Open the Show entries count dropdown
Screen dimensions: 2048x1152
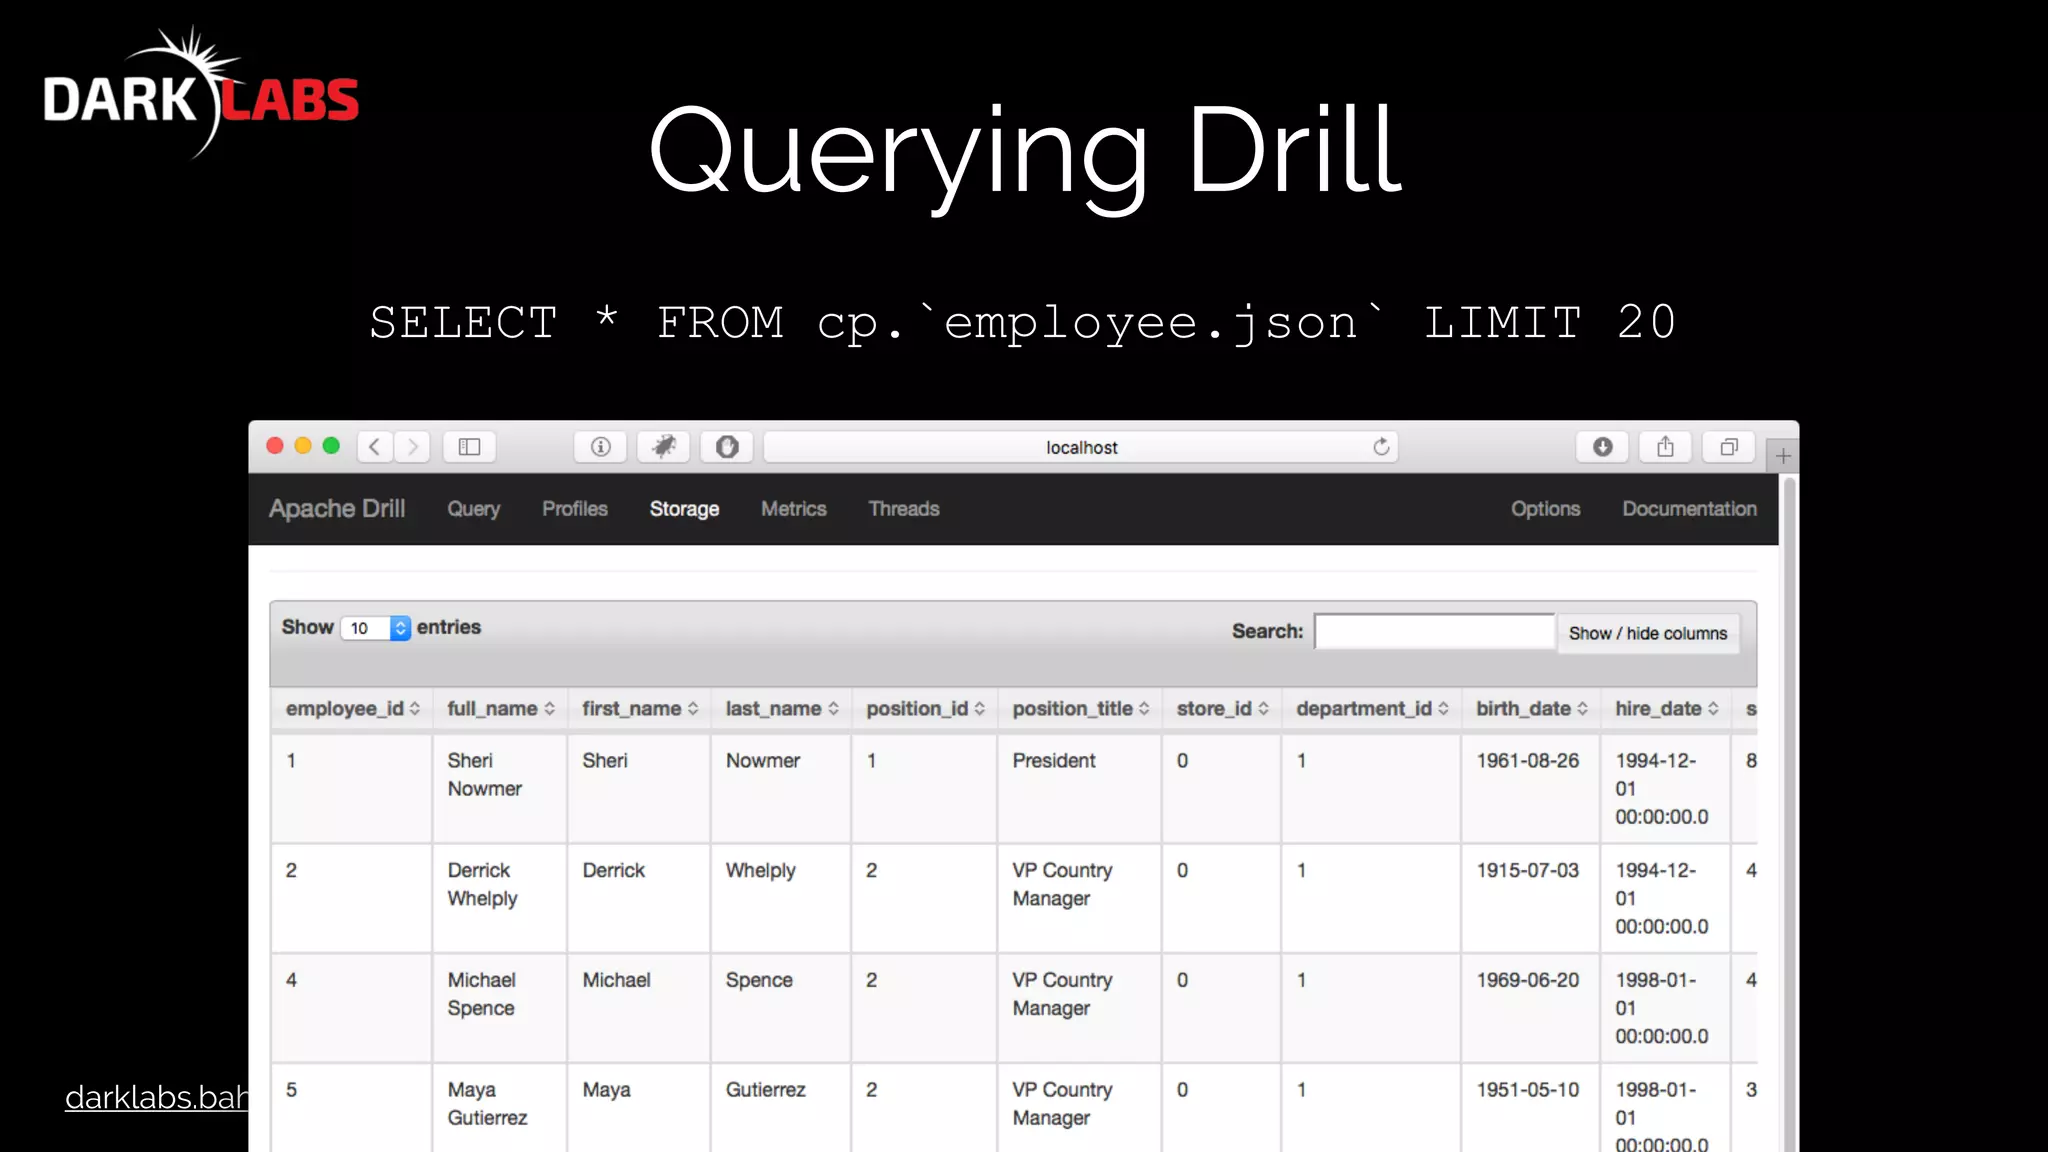click(x=376, y=628)
